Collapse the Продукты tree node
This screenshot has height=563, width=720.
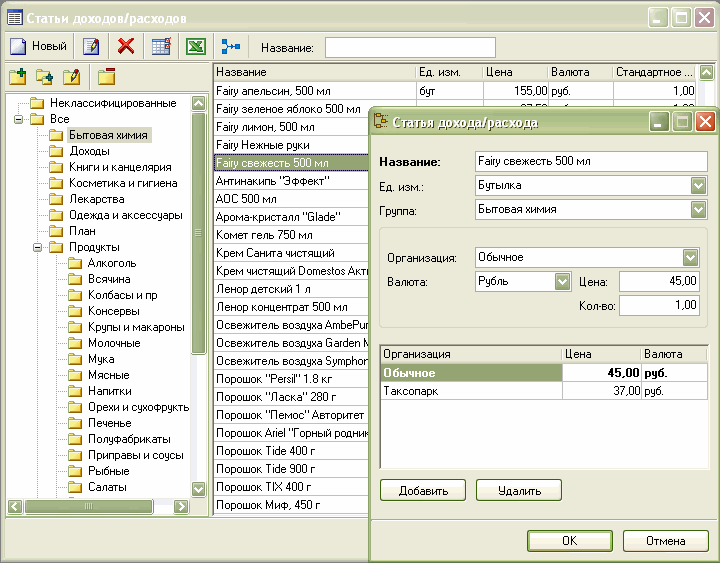click(37, 247)
